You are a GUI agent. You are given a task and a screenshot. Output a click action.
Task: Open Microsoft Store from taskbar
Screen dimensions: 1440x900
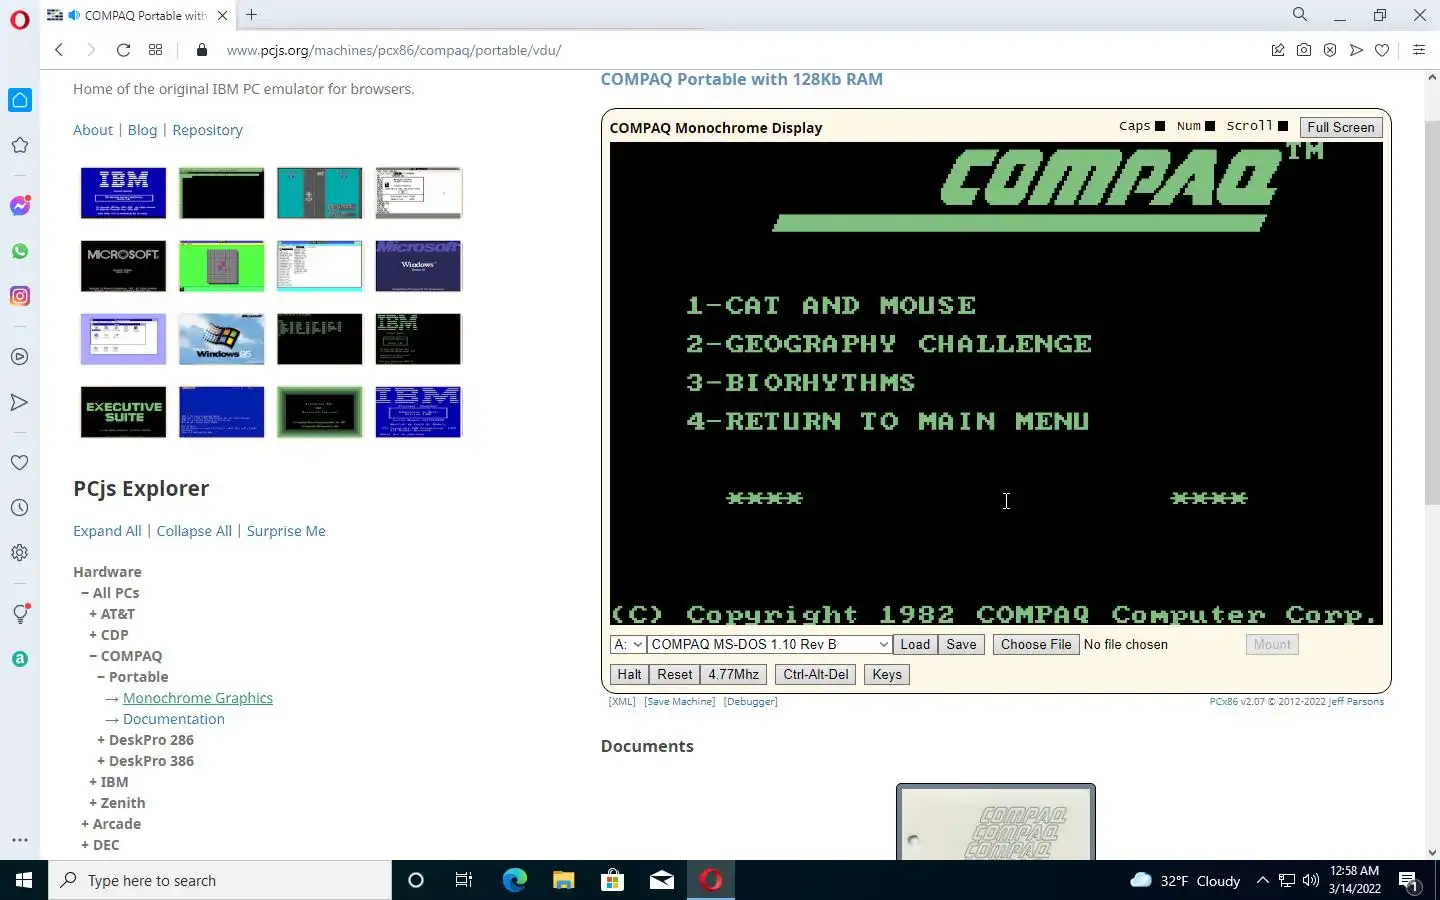click(x=612, y=880)
